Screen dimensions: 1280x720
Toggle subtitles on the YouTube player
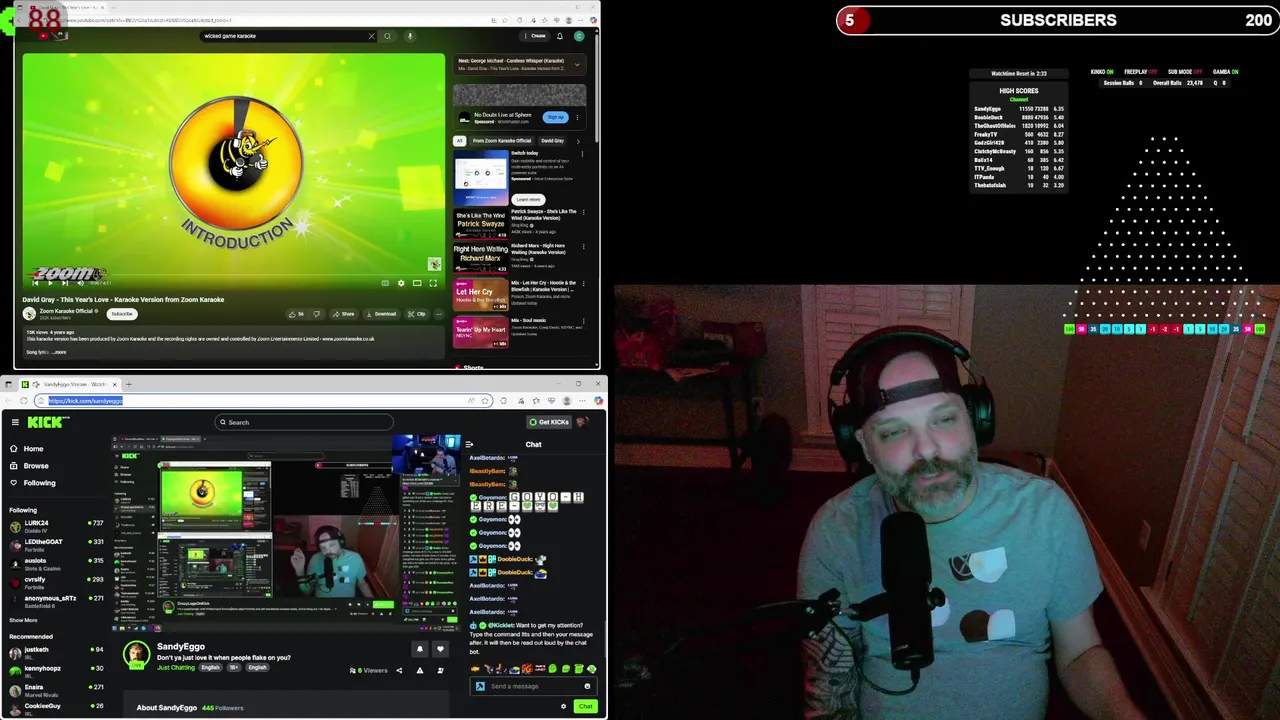[385, 283]
